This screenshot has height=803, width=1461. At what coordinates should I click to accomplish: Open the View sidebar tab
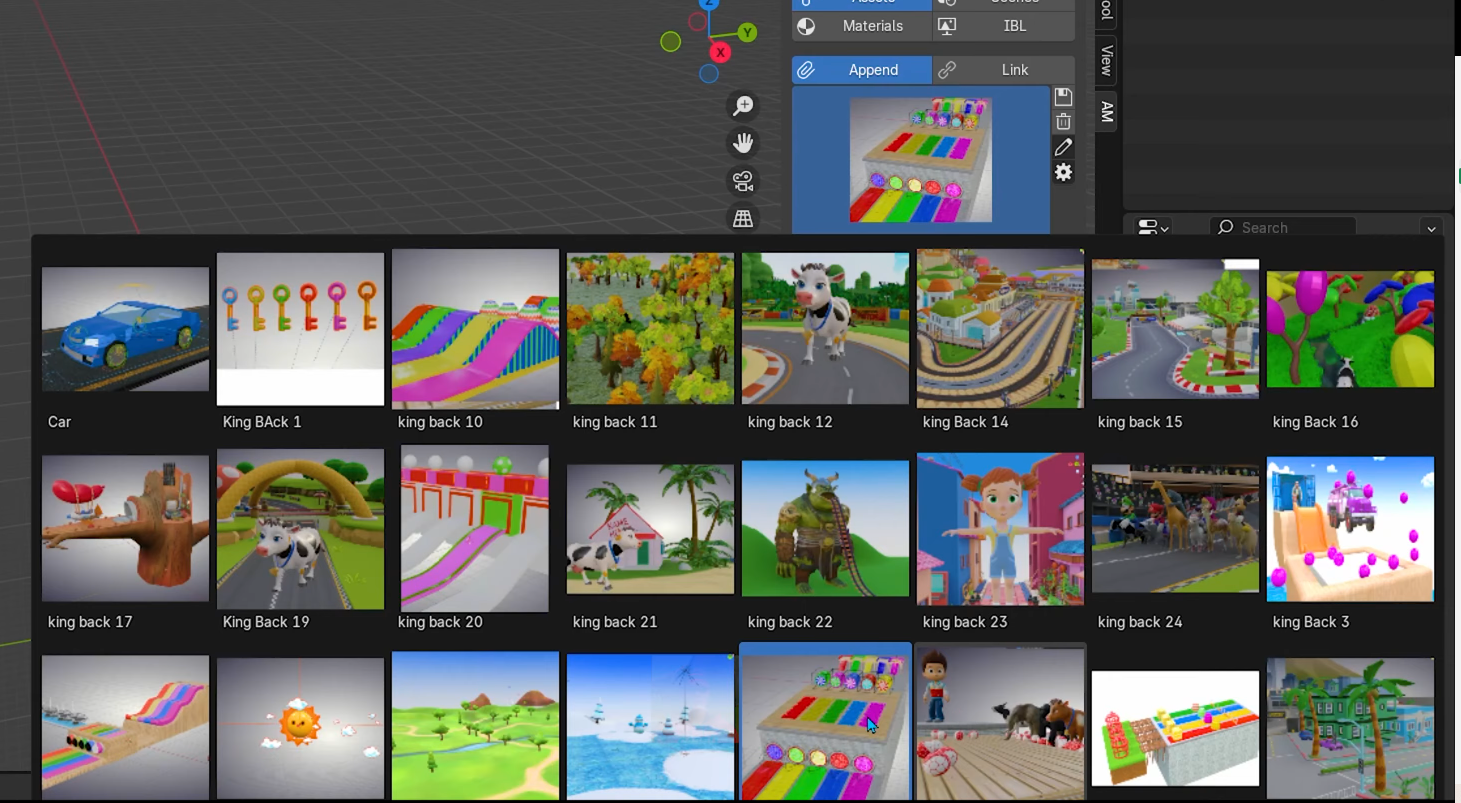(1107, 60)
